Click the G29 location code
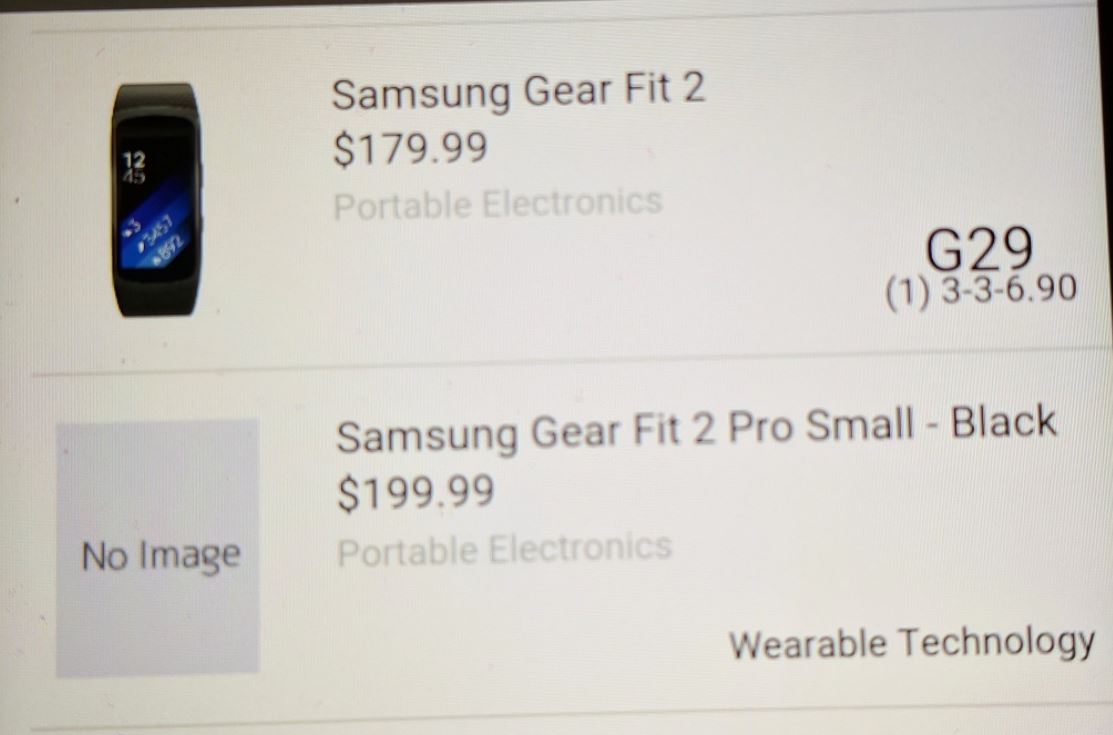This screenshot has height=735, width=1113. coord(979,249)
